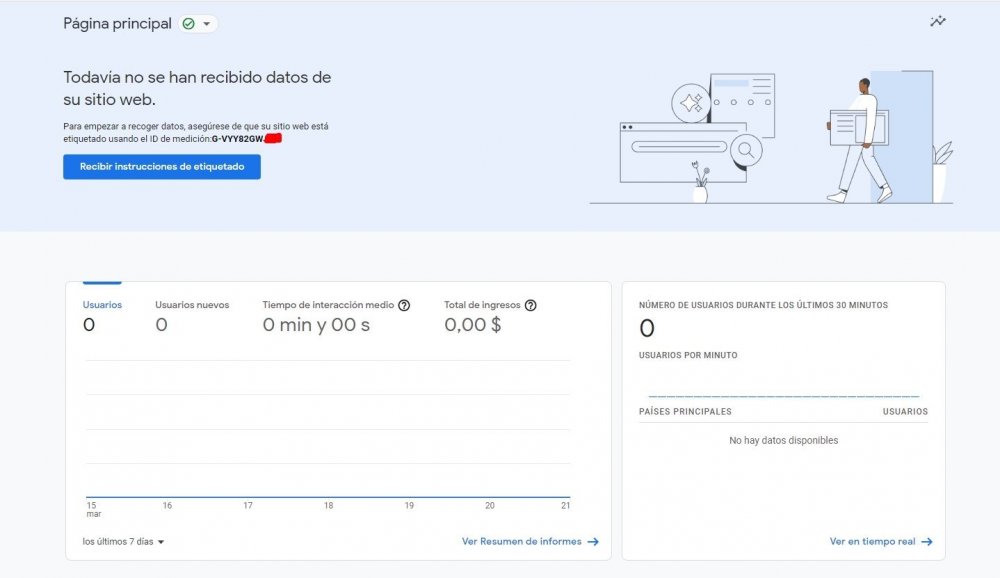
Task: Open help tooltip for Total de ingresos
Action: 531,305
